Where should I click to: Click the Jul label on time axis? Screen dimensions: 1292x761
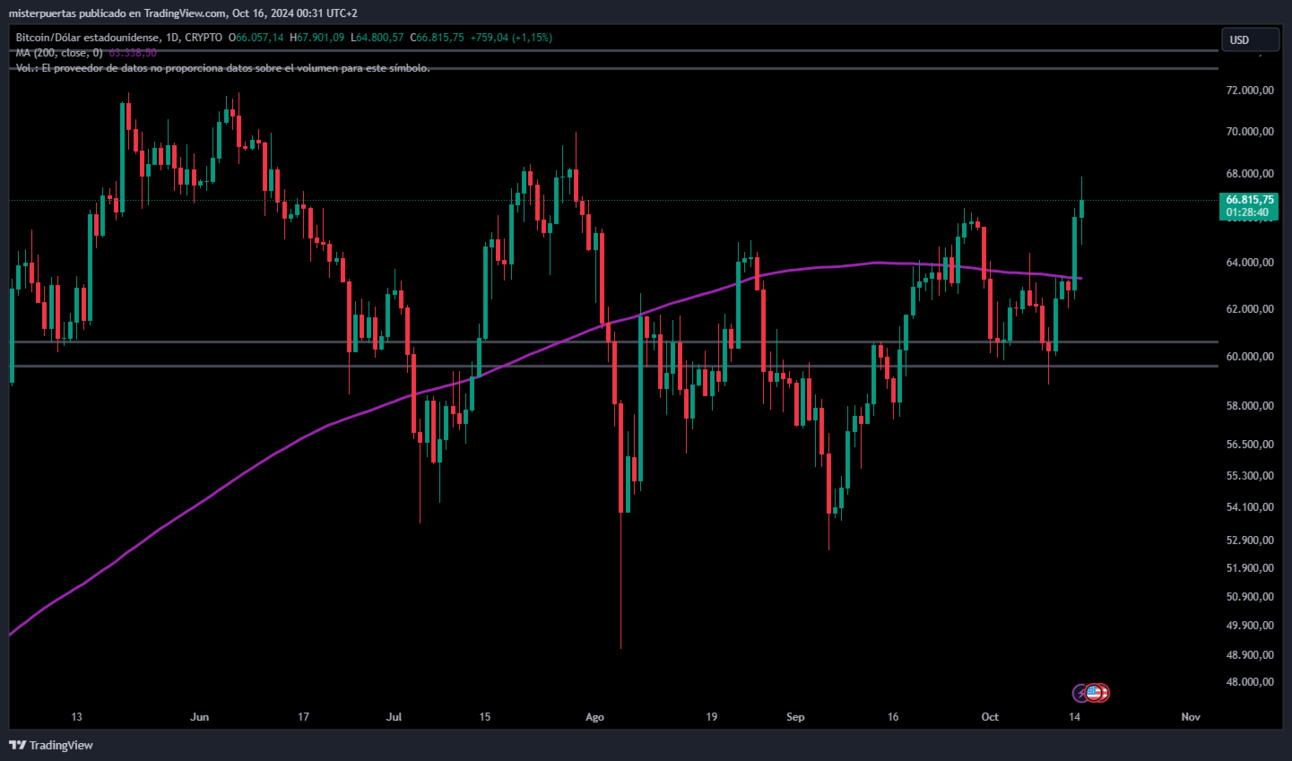pyautogui.click(x=394, y=717)
